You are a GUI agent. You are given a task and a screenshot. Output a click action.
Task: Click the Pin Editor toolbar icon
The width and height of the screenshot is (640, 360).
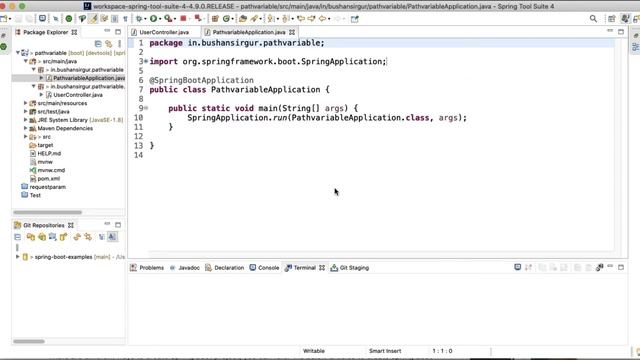tap(354, 19)
